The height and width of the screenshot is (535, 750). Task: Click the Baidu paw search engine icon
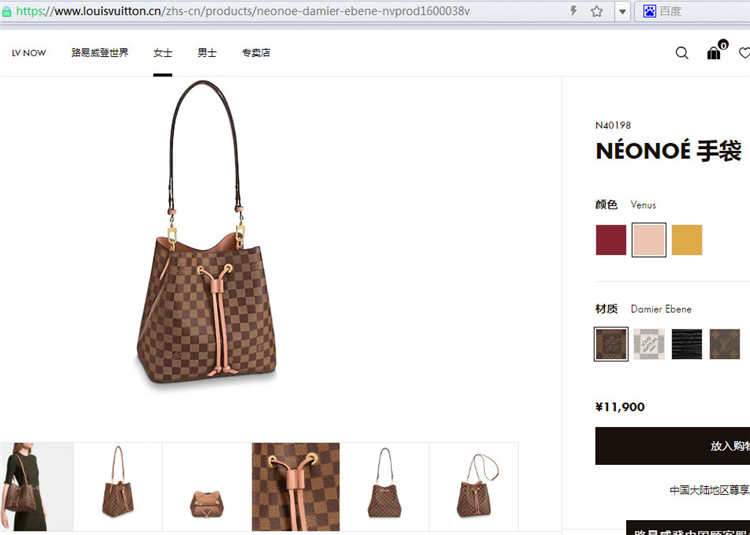649,11
